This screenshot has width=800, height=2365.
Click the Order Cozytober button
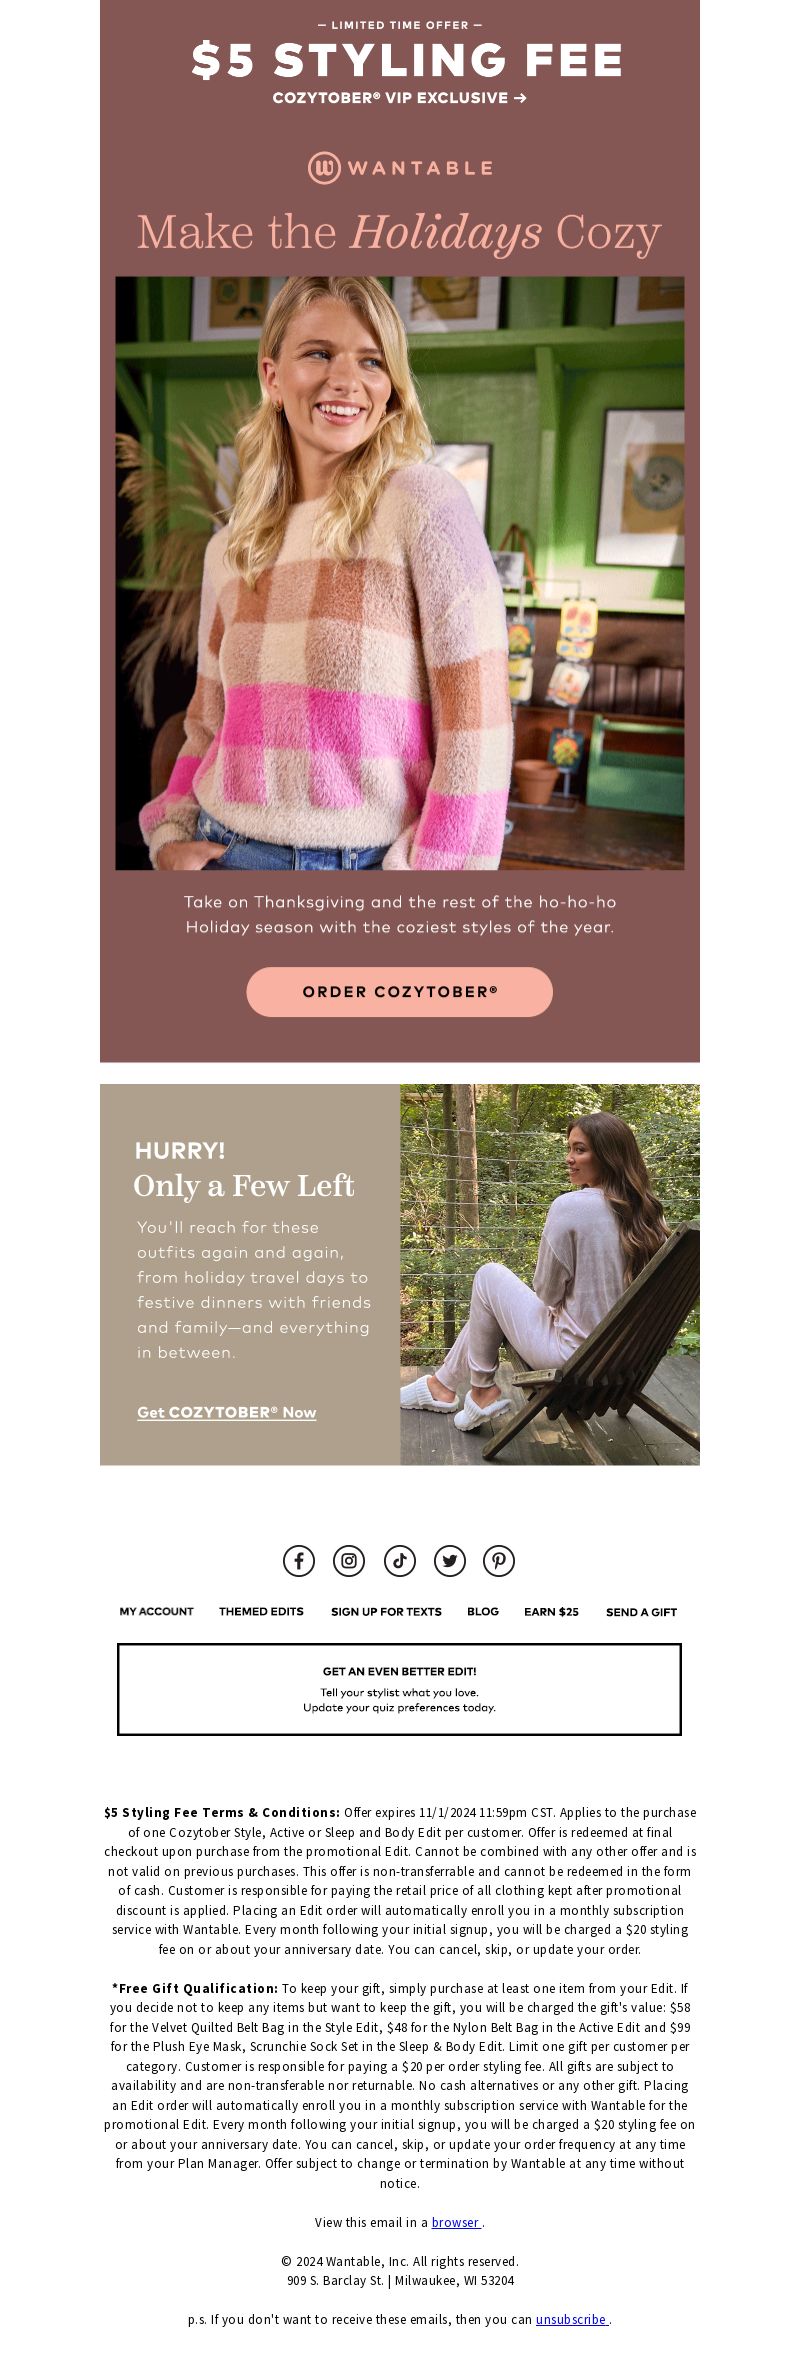coord(400,991)
